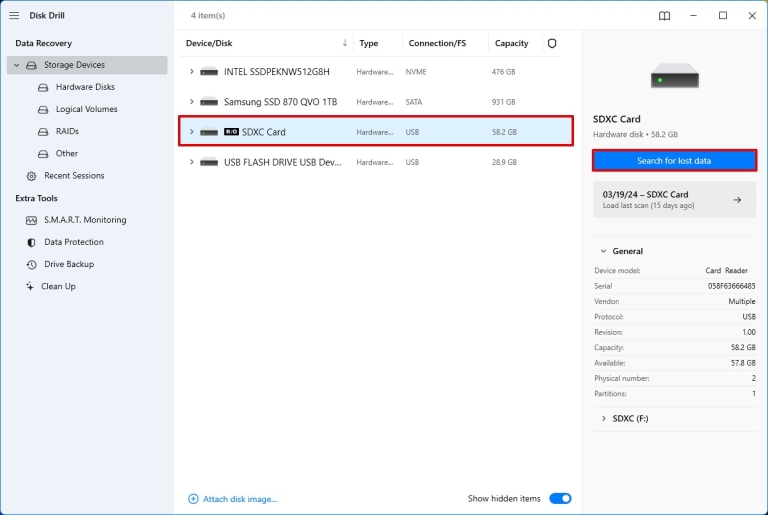
Task: Click the USB FLASH DRIVE disk icon
Action: tap(209, 162)
